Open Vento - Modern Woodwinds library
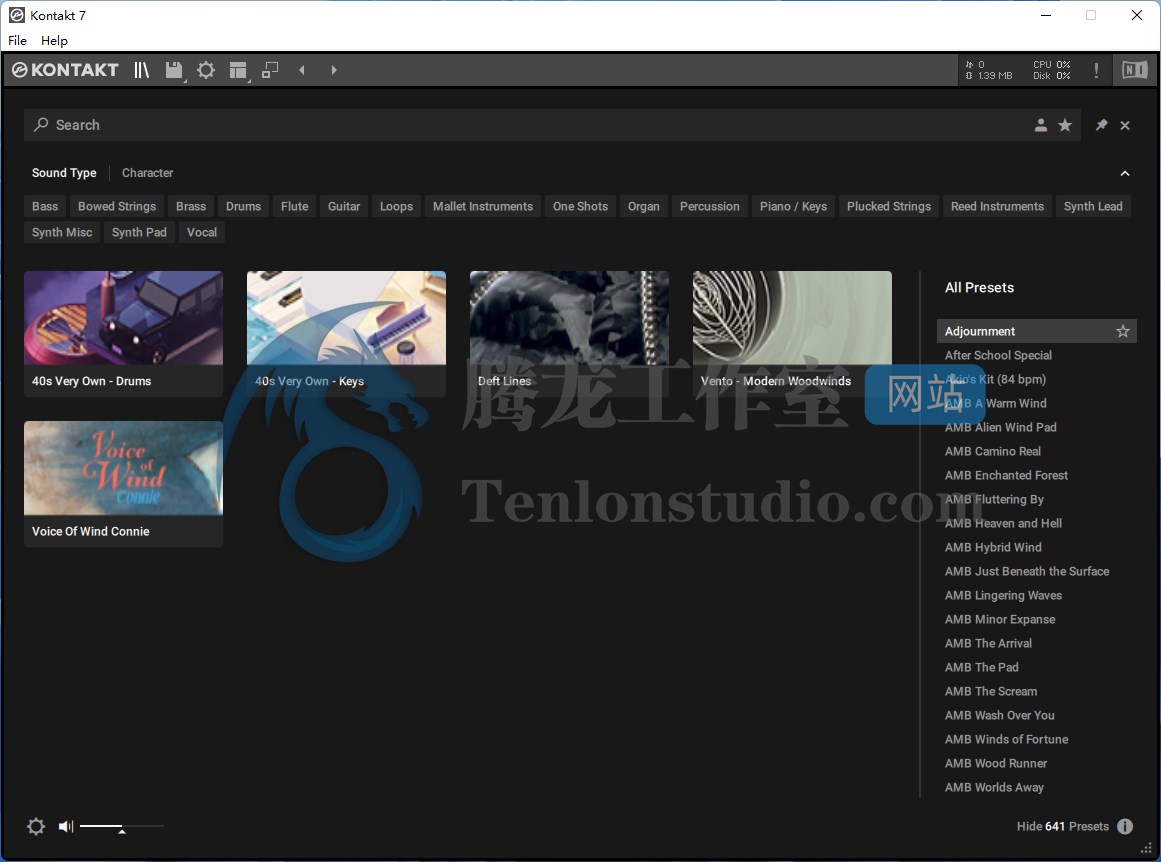The width and height of the screenshot is (1161, 862). pyautogui.click(x=792, y=334)
